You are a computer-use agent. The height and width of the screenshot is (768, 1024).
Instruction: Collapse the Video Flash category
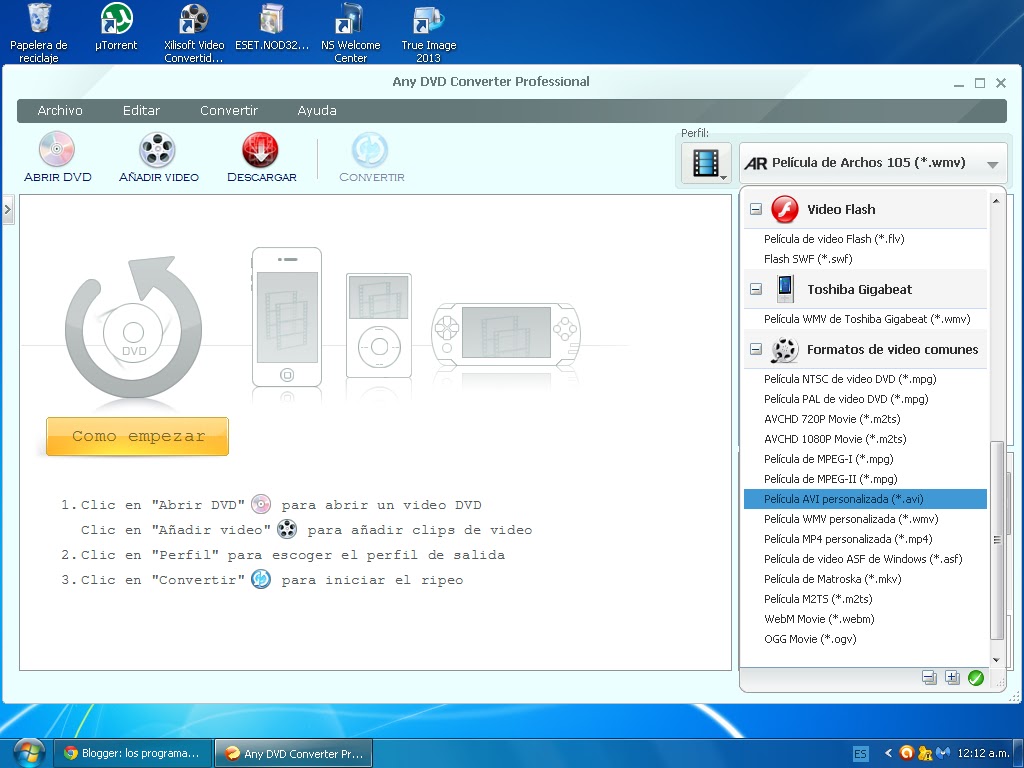pyautogui.click(x=755, y=210)
